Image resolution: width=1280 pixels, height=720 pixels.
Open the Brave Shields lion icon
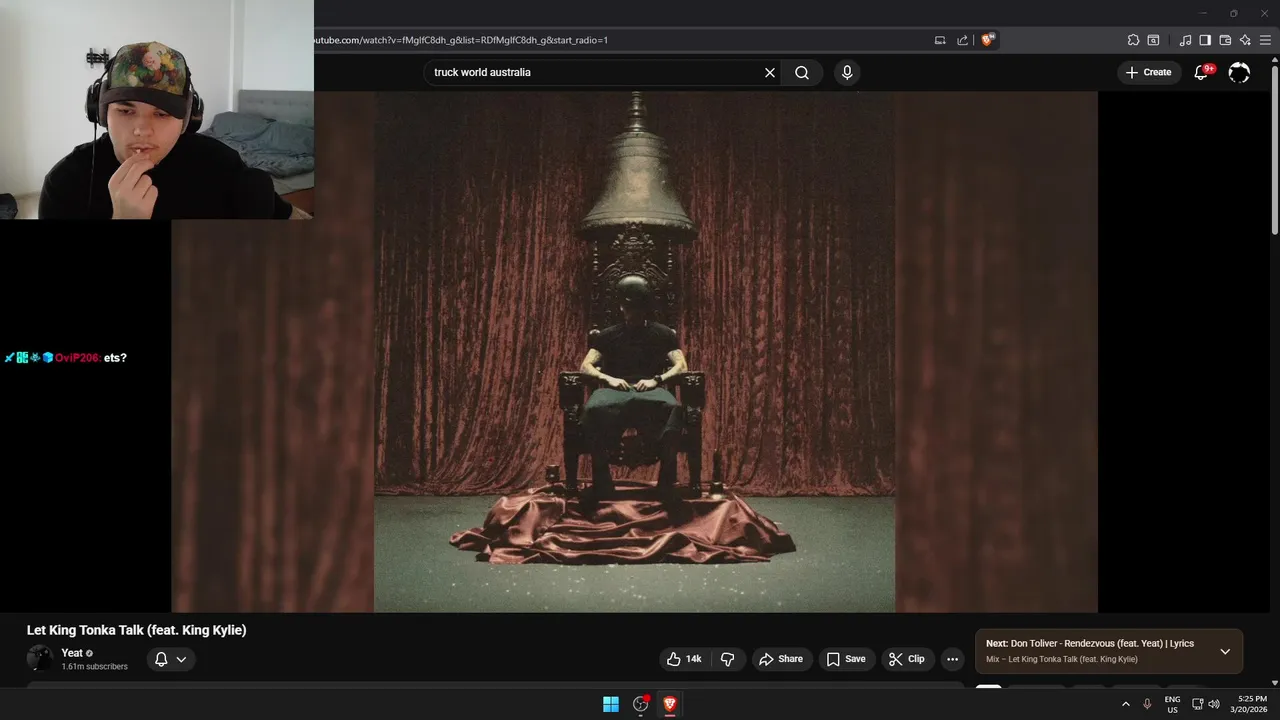988,40
